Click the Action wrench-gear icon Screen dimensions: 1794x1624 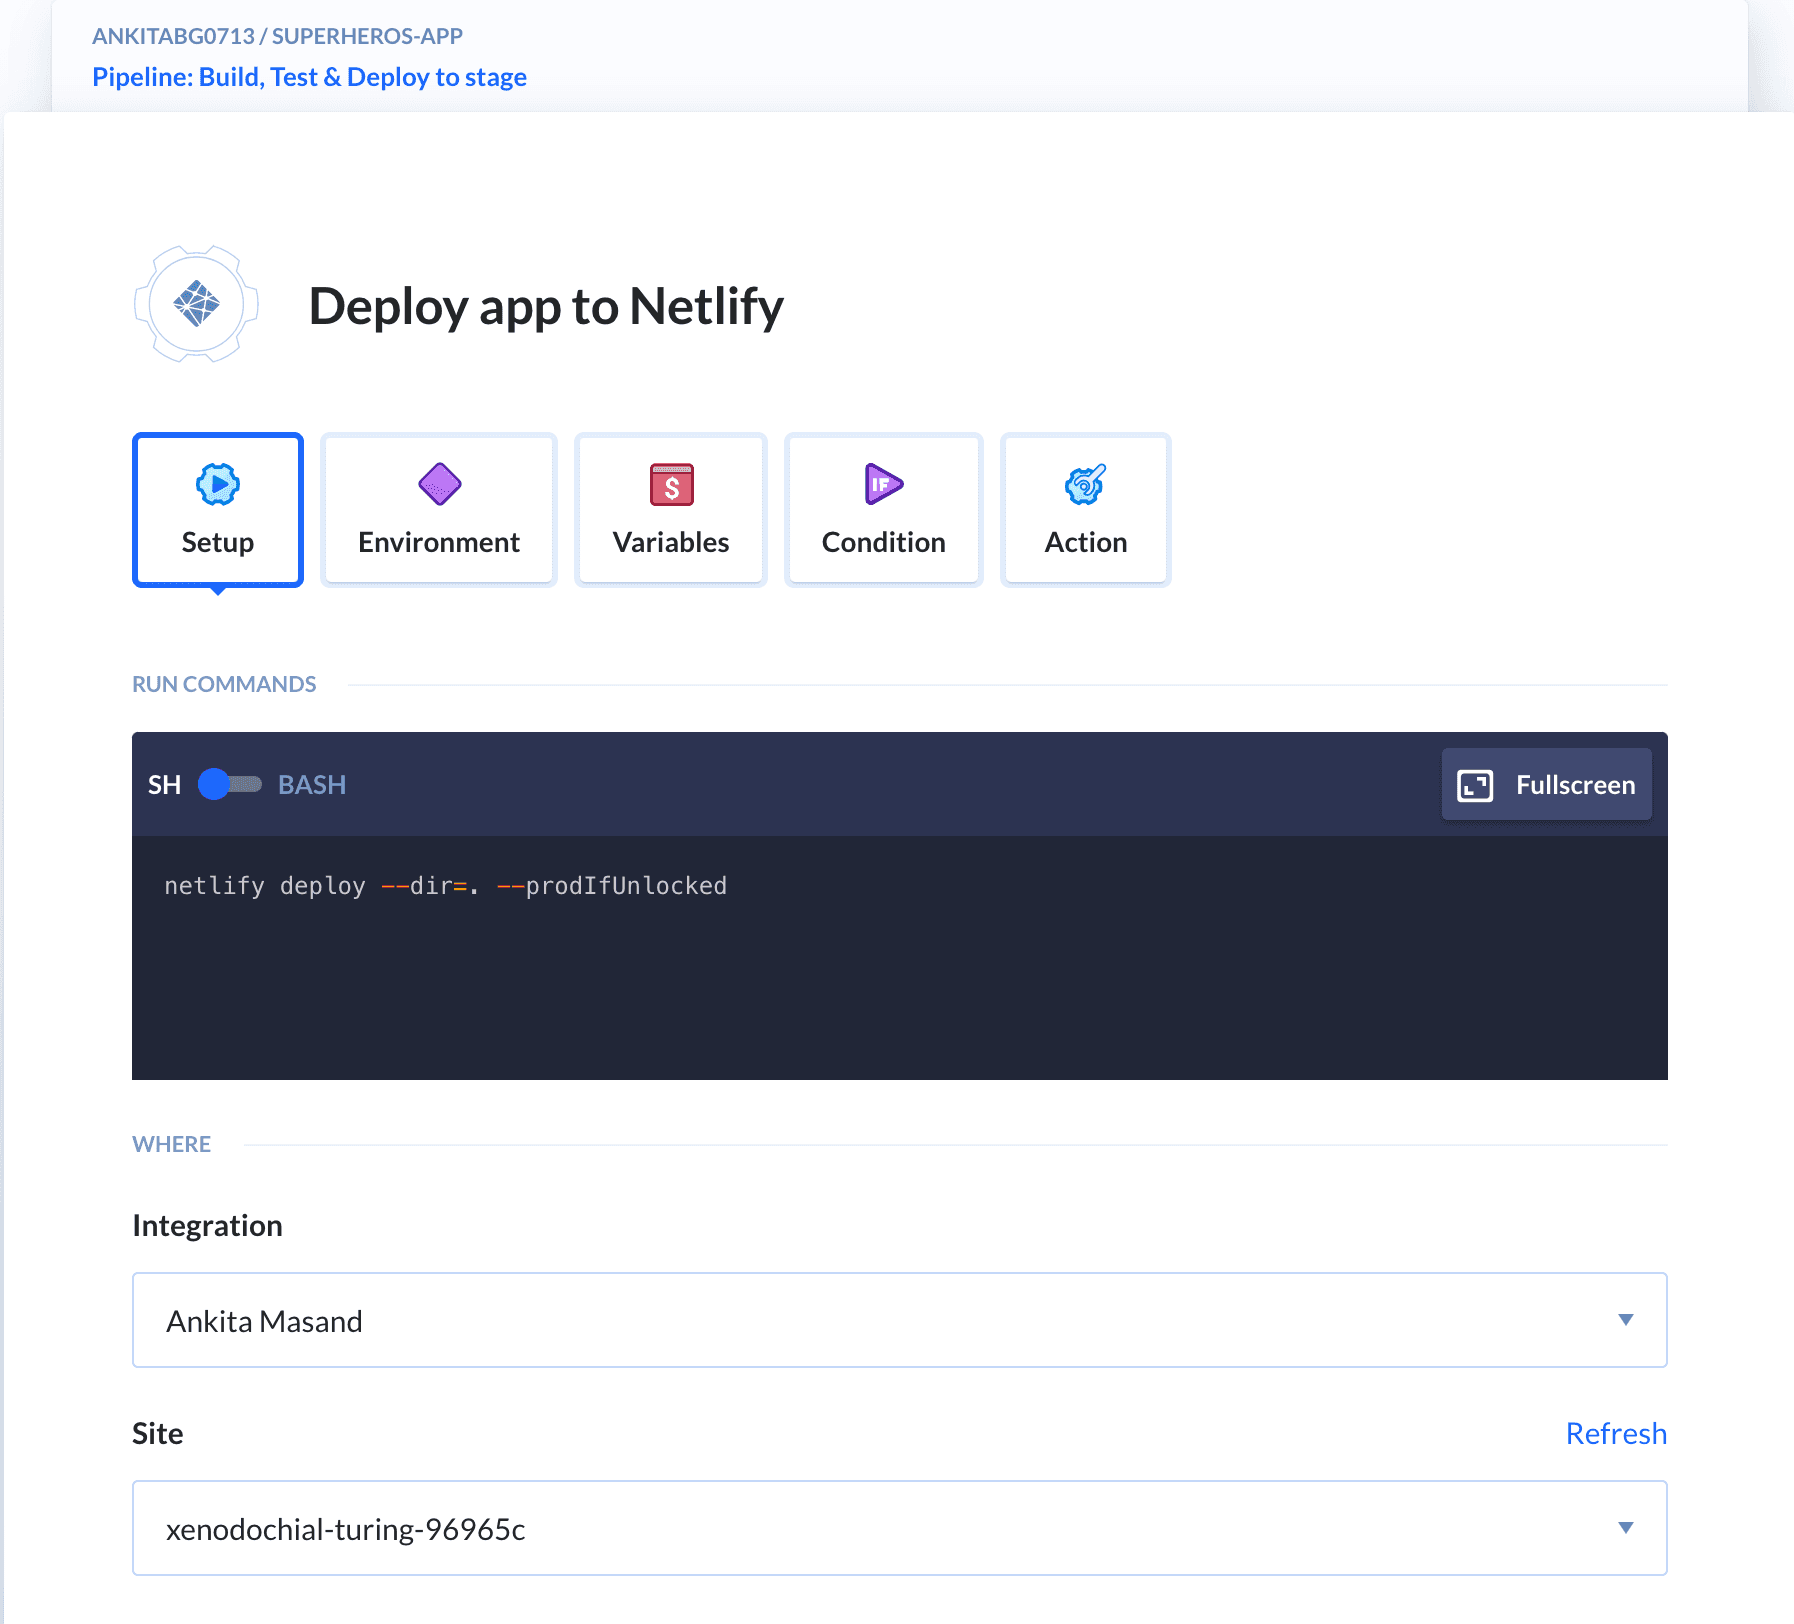[x=1085, y=485]
